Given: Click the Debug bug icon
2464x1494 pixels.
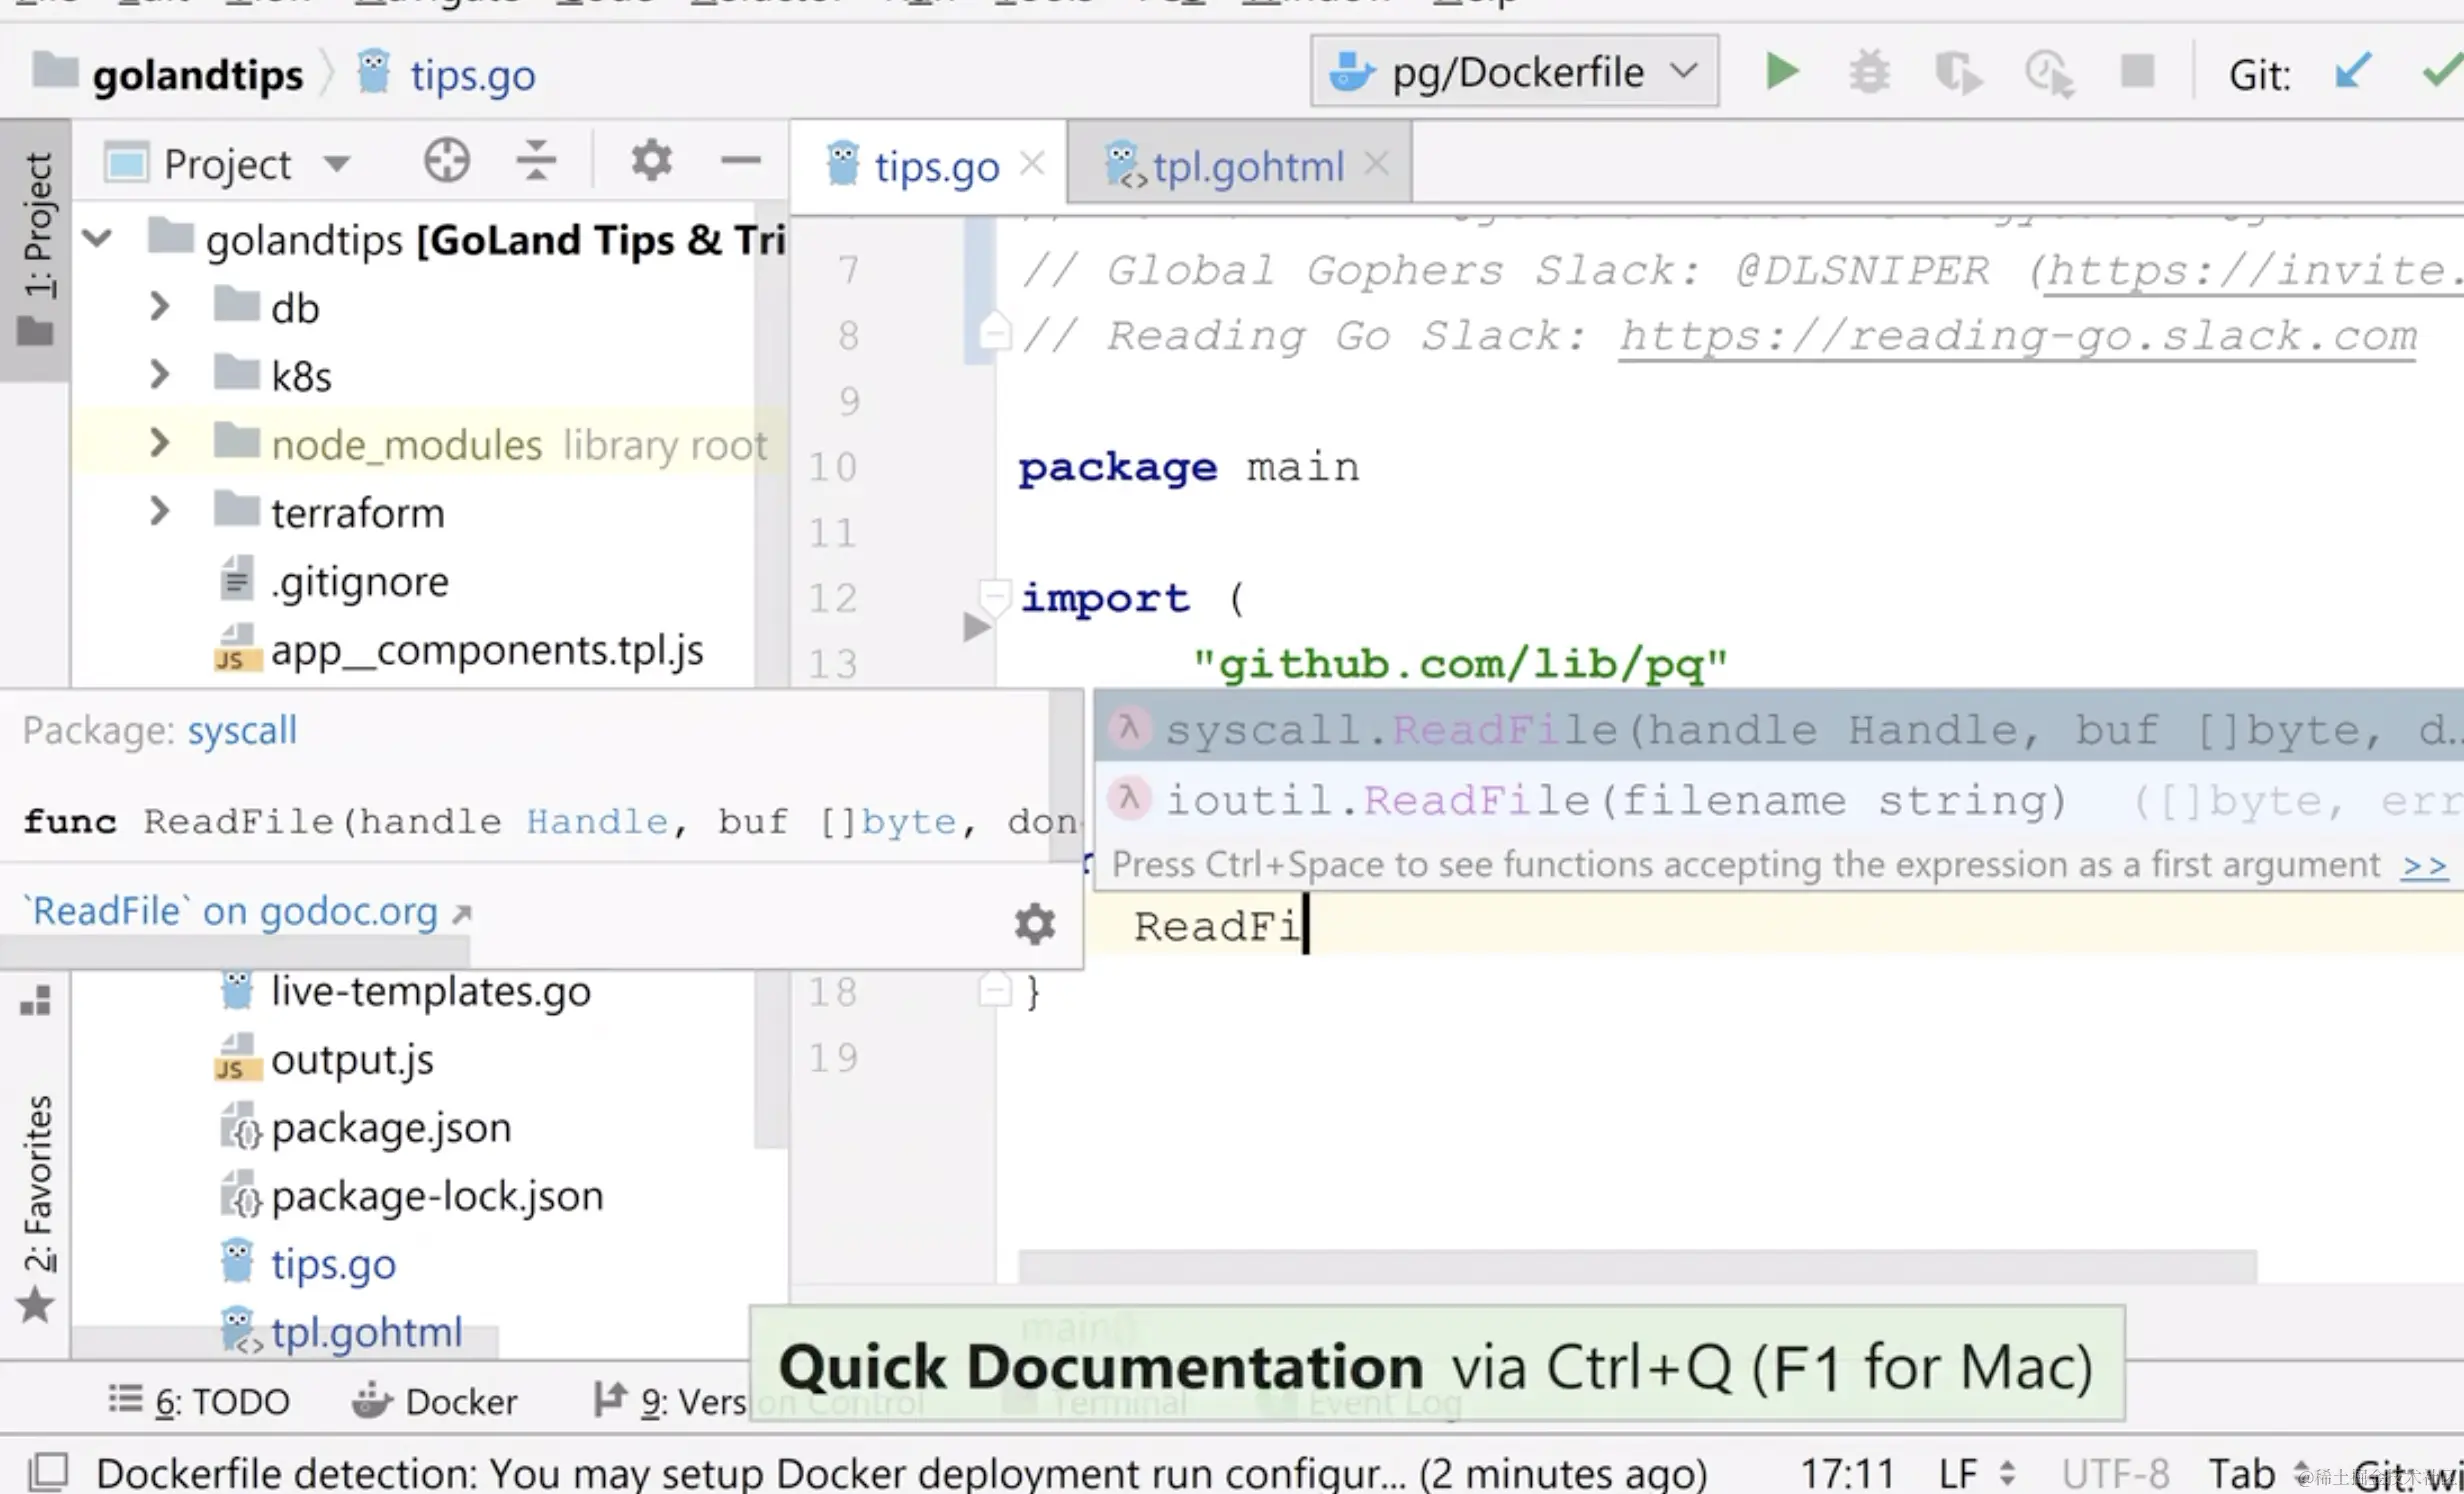Looking at the screenshot, I should click(1868, 72).
